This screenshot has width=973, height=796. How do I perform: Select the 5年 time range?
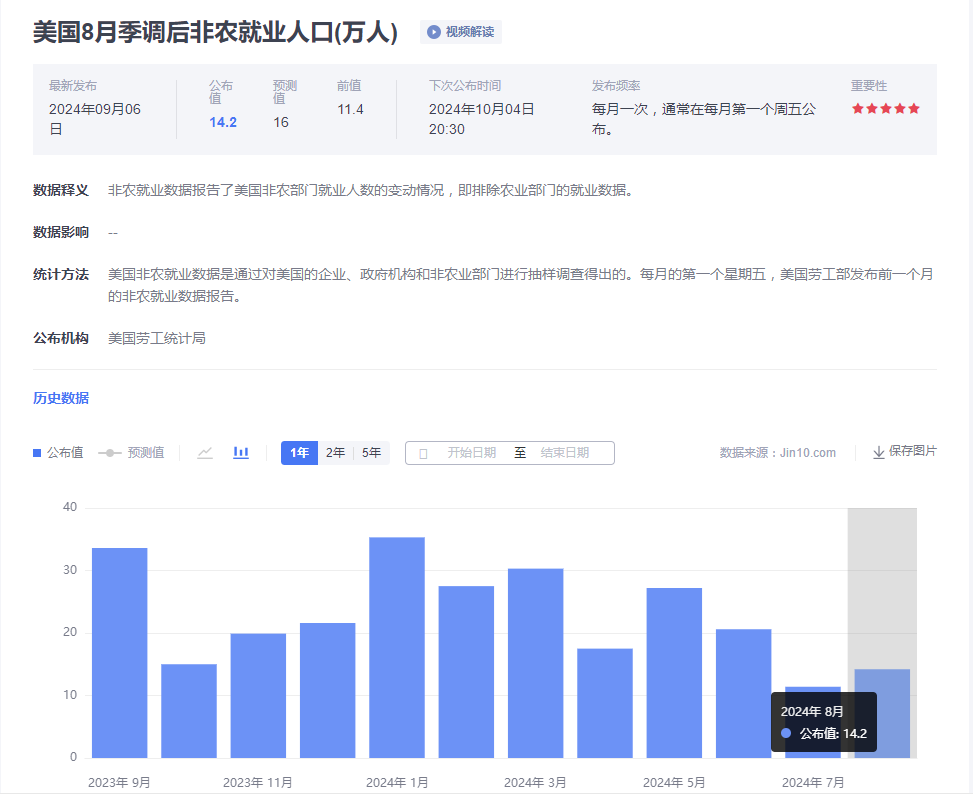pyautogui.click(x=371, y=453)
